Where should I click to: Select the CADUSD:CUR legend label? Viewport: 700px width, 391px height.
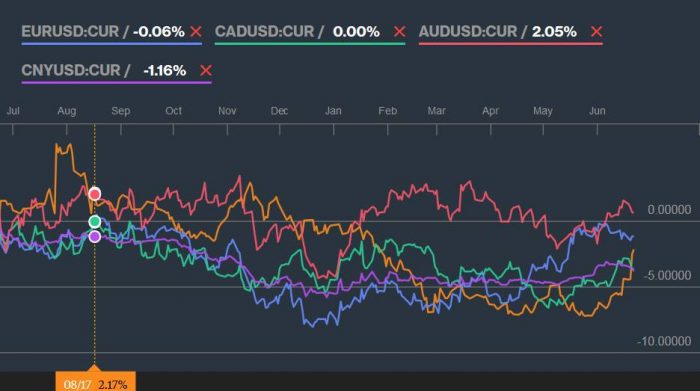click(x=264, y=32)
